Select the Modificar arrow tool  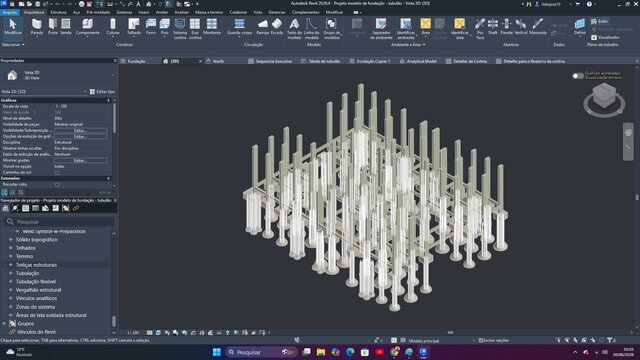(x=13, y=27)
